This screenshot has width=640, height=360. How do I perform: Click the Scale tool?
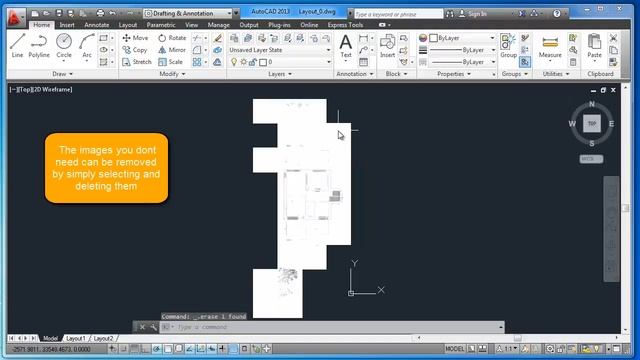point(171,62)
